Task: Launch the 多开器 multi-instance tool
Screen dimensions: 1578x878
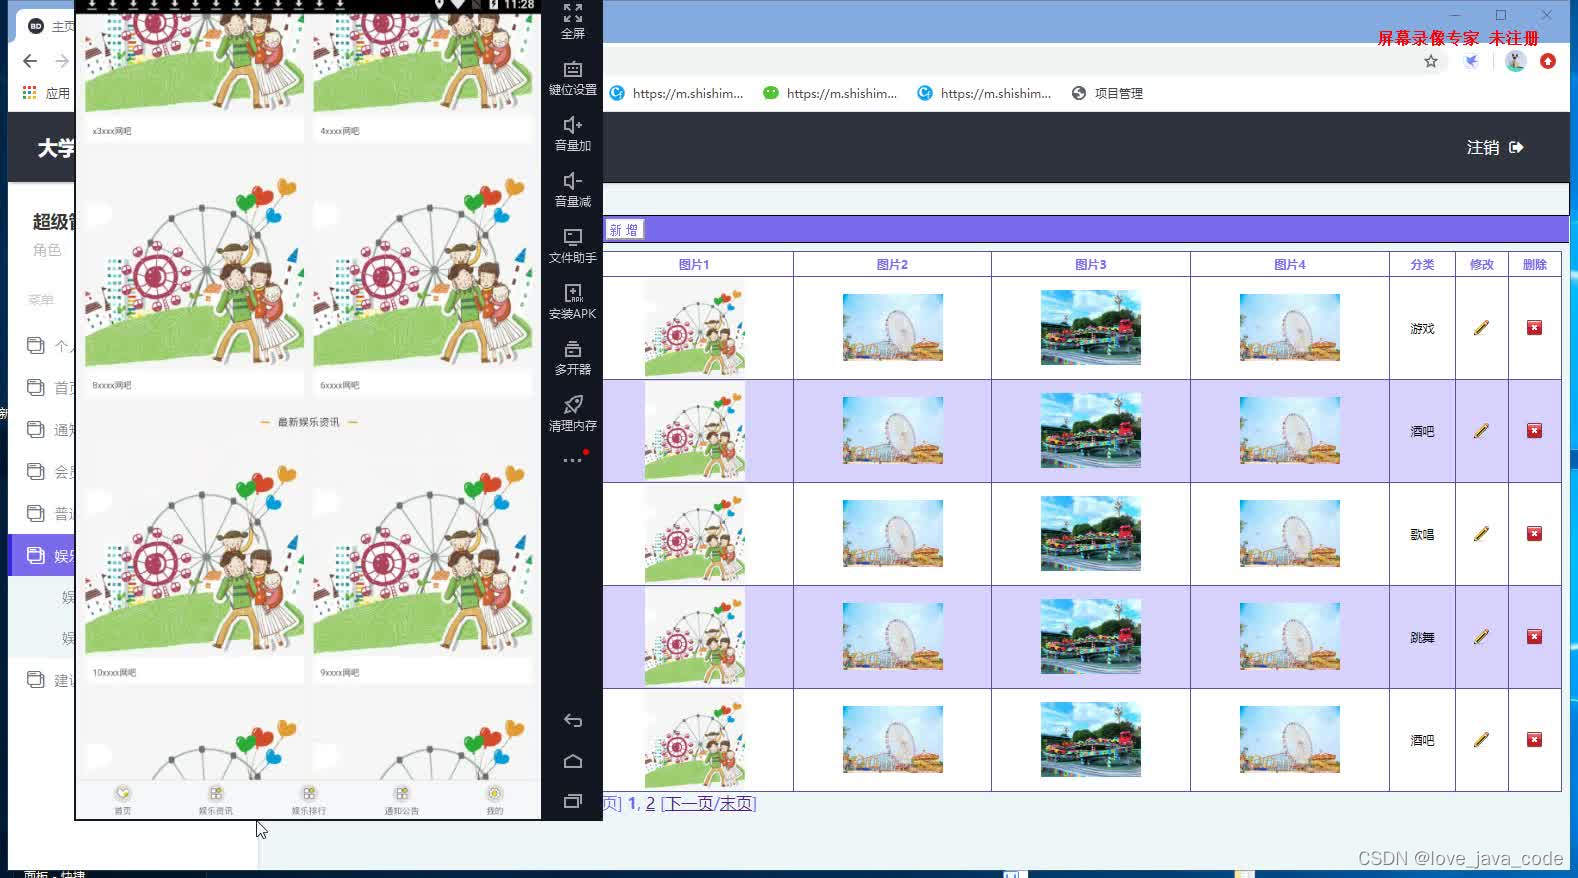Action: click(x=572, y=357)
